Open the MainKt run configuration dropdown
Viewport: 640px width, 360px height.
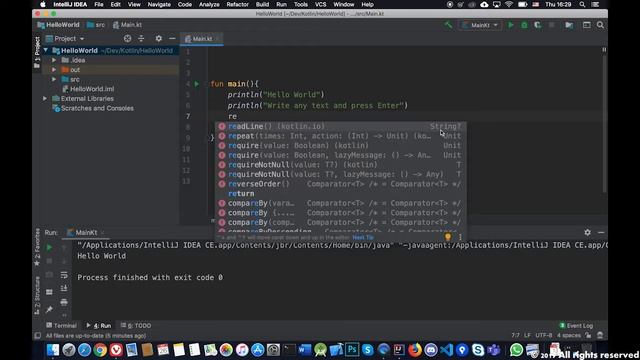(x=480, y=25)
